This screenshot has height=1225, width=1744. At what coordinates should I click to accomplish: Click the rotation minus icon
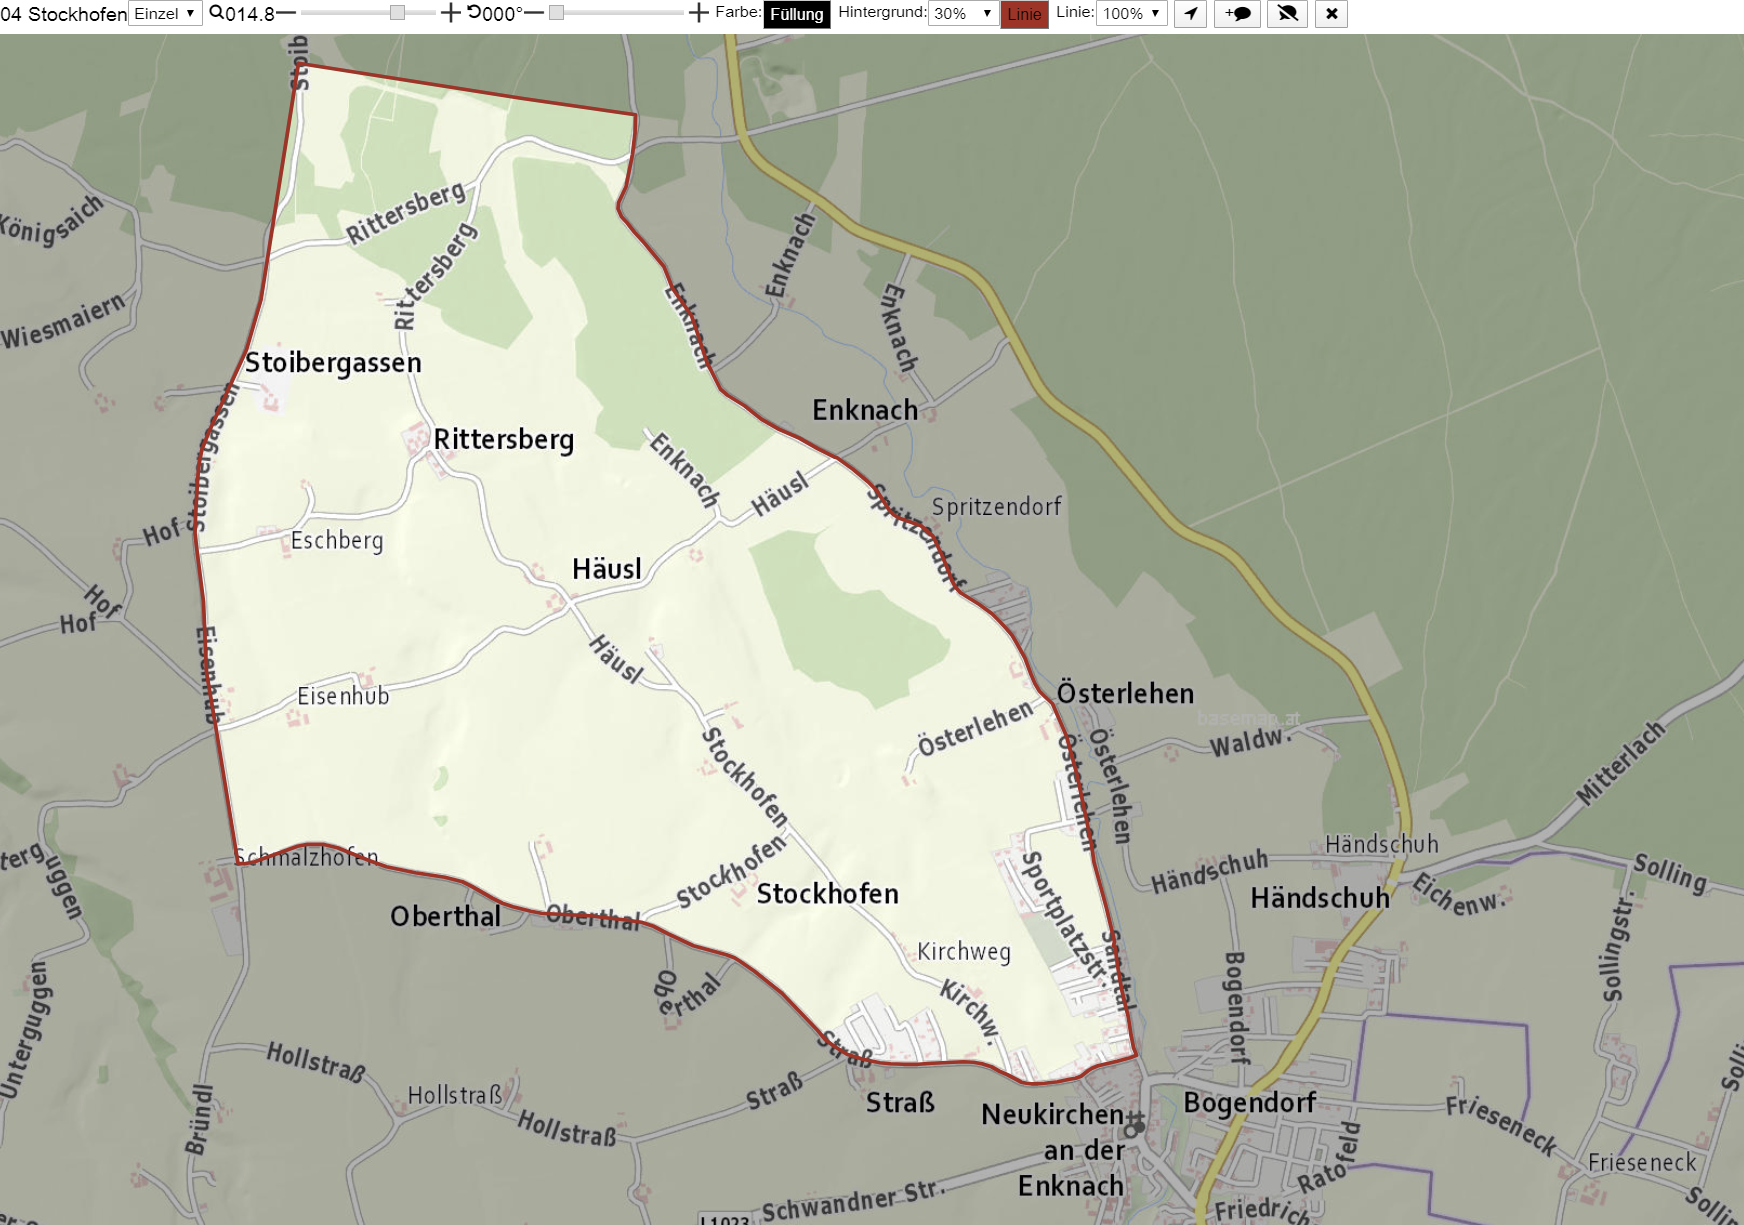click(533, 13)
